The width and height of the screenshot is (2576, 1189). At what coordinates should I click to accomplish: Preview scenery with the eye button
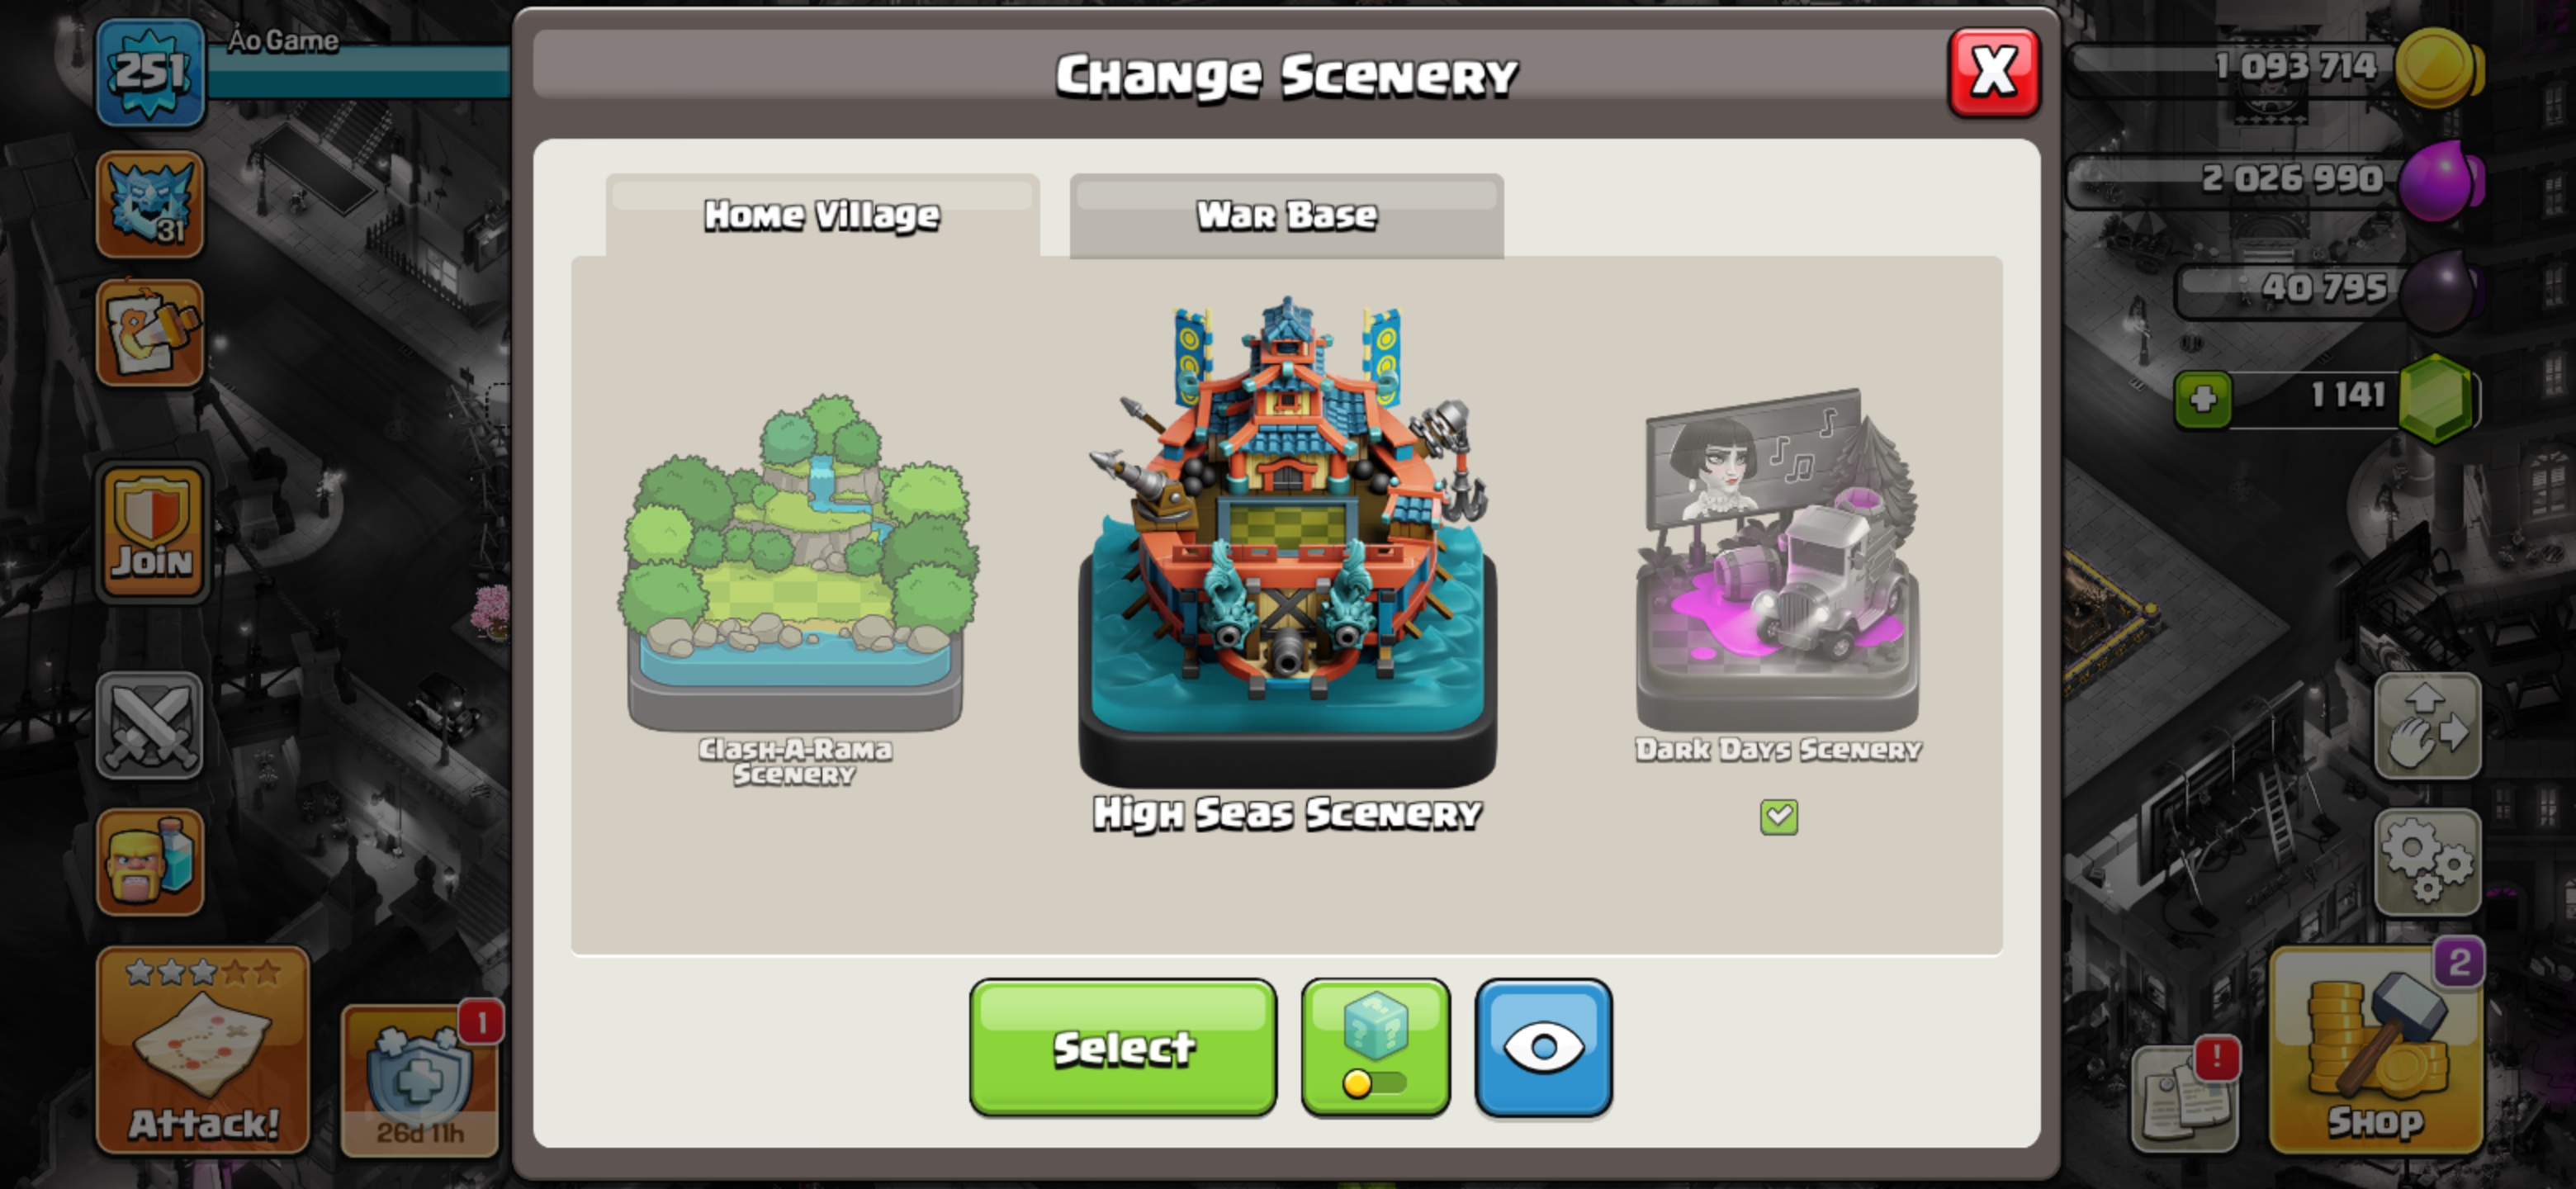(1543, 1047)
